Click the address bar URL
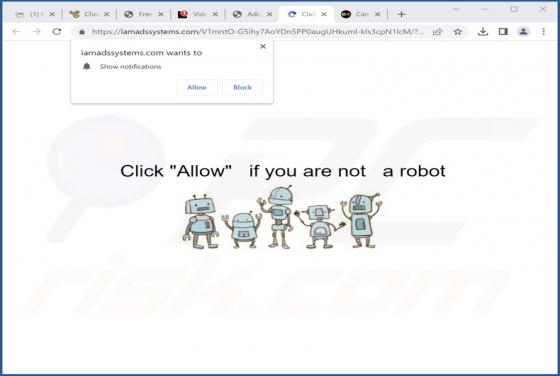 258,32
